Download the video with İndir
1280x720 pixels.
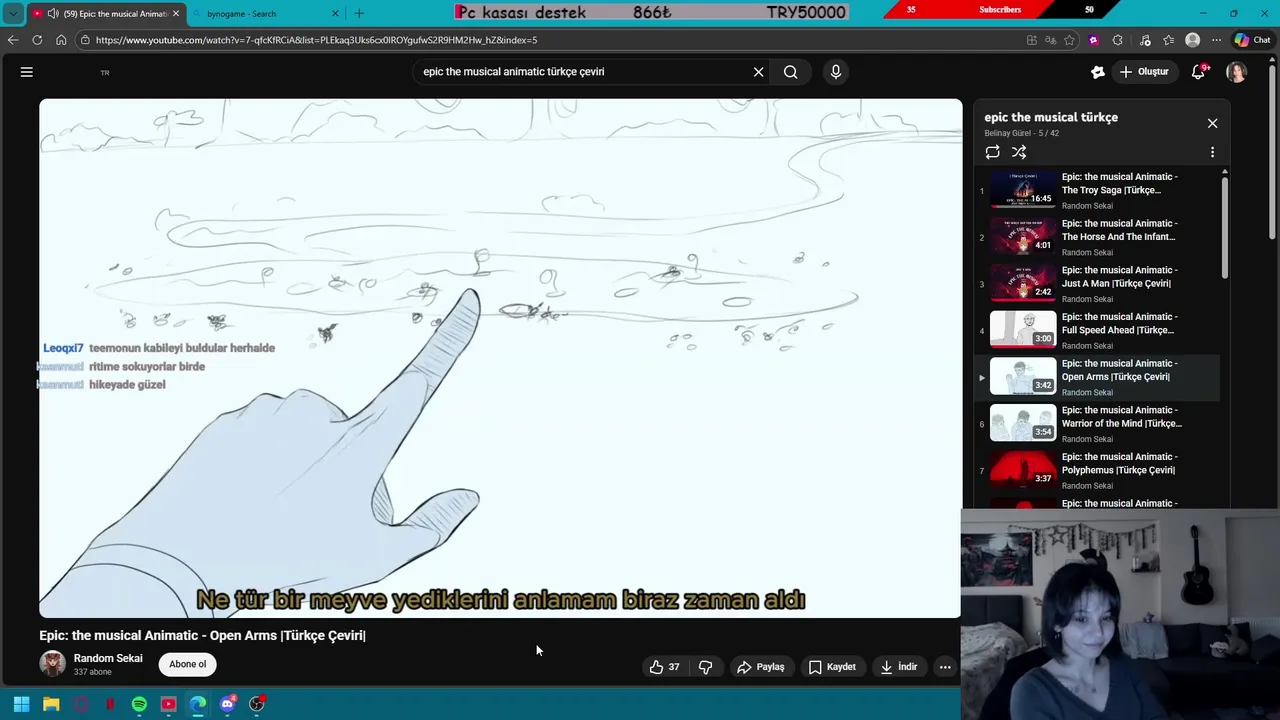898,667
